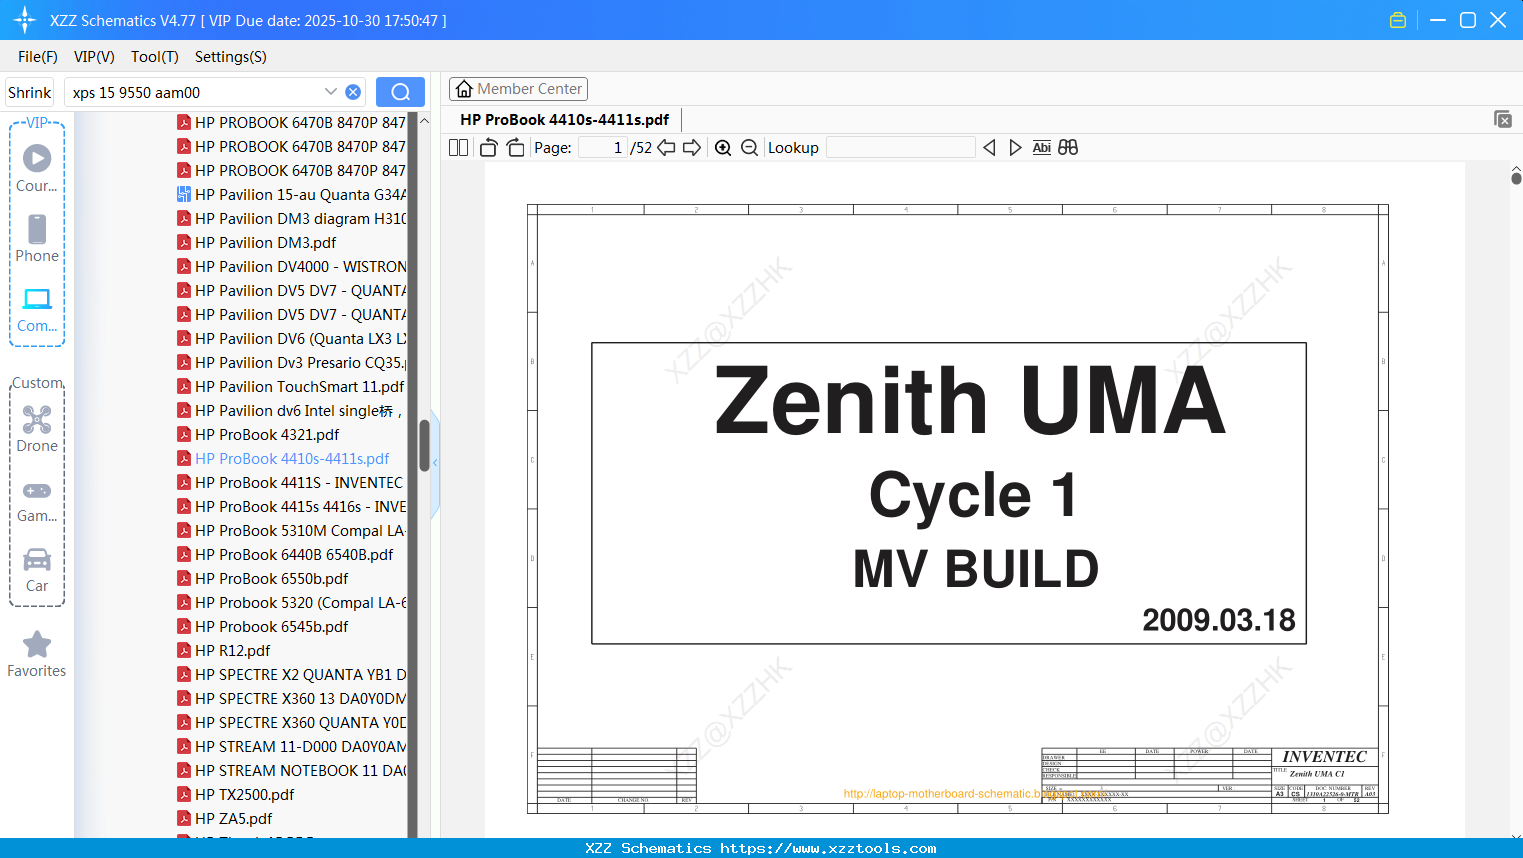Image resolution: width=1523 pixels, height=858 pixels.
Task: Open HP ProBook 5310M Compal file
Action: pyautogui.click(x=291, y=531)
